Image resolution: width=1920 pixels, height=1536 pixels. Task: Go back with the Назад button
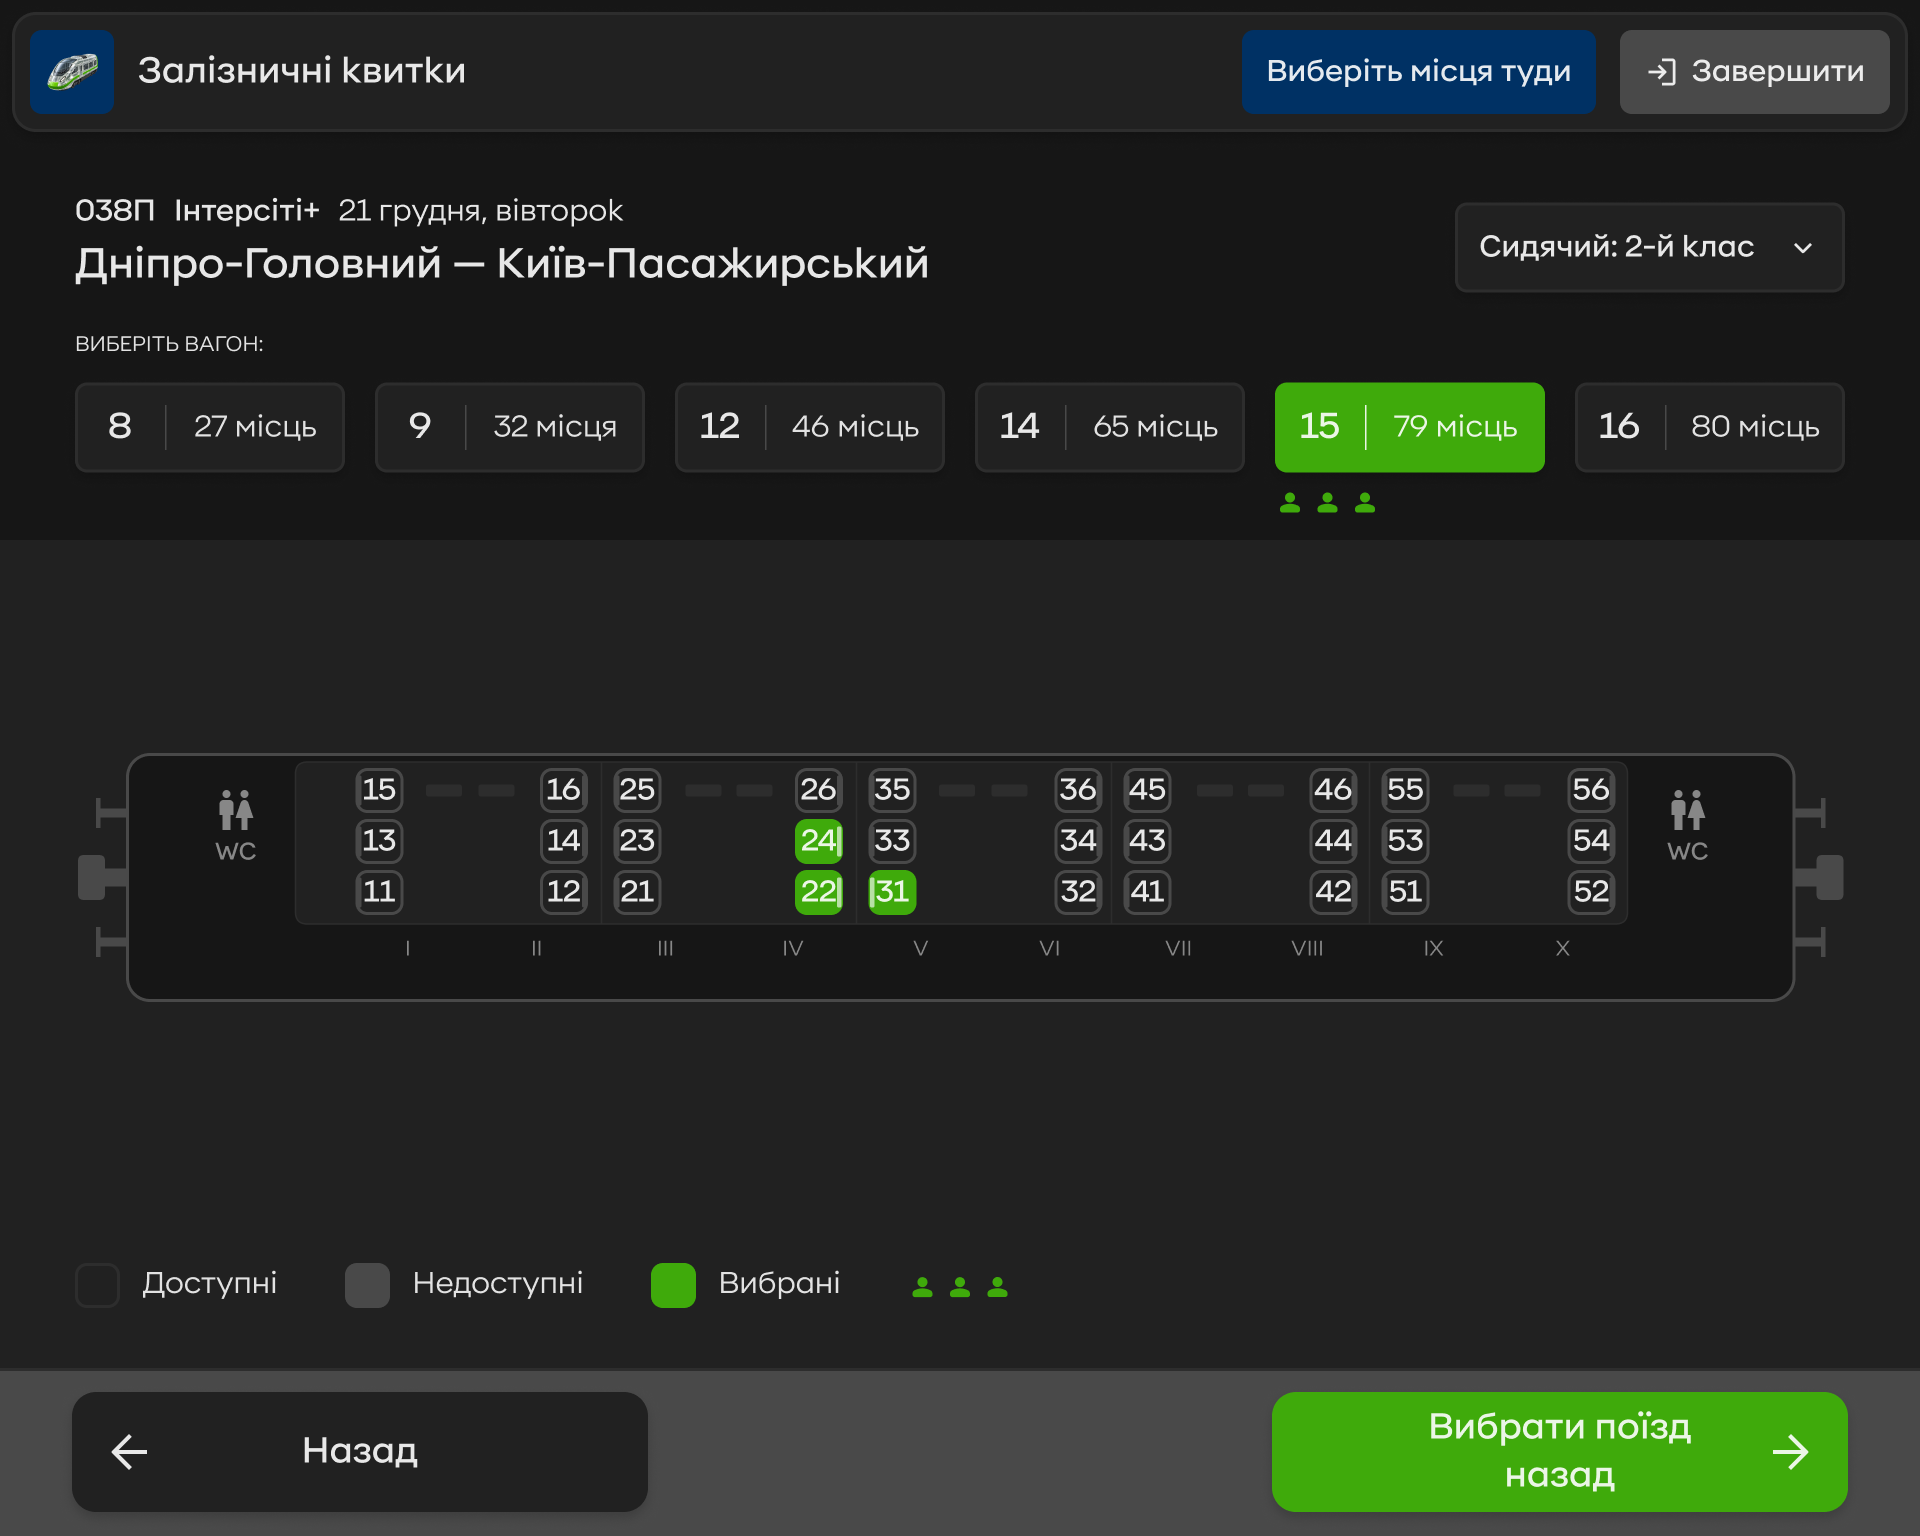coord(360,1451)
